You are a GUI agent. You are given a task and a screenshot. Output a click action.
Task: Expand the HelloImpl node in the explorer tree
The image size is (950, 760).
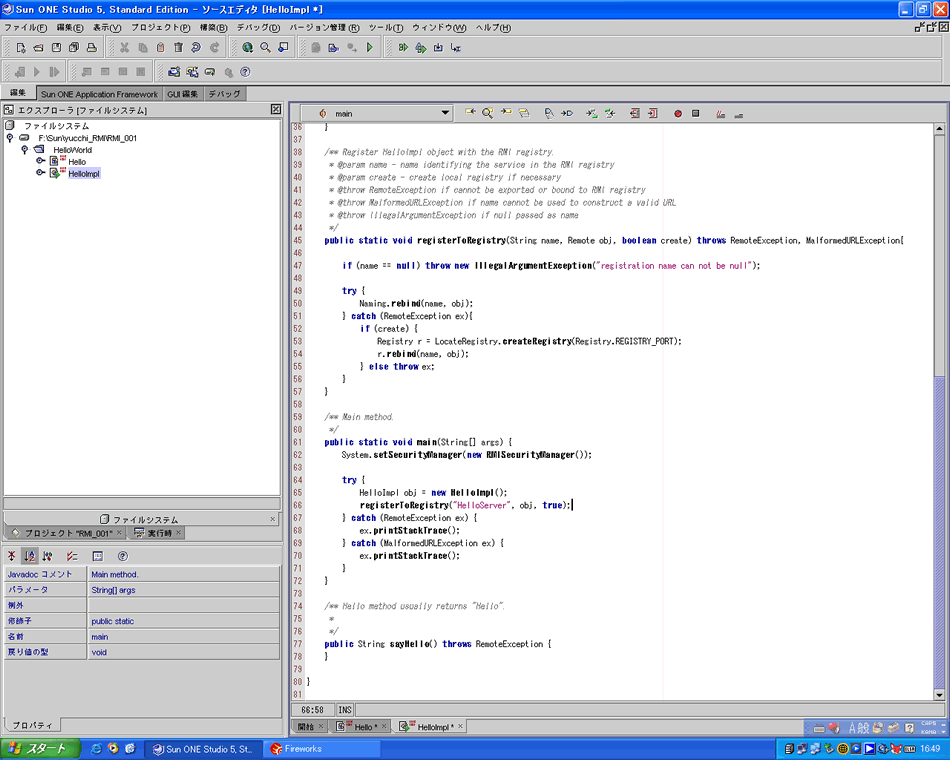(41, 173)
